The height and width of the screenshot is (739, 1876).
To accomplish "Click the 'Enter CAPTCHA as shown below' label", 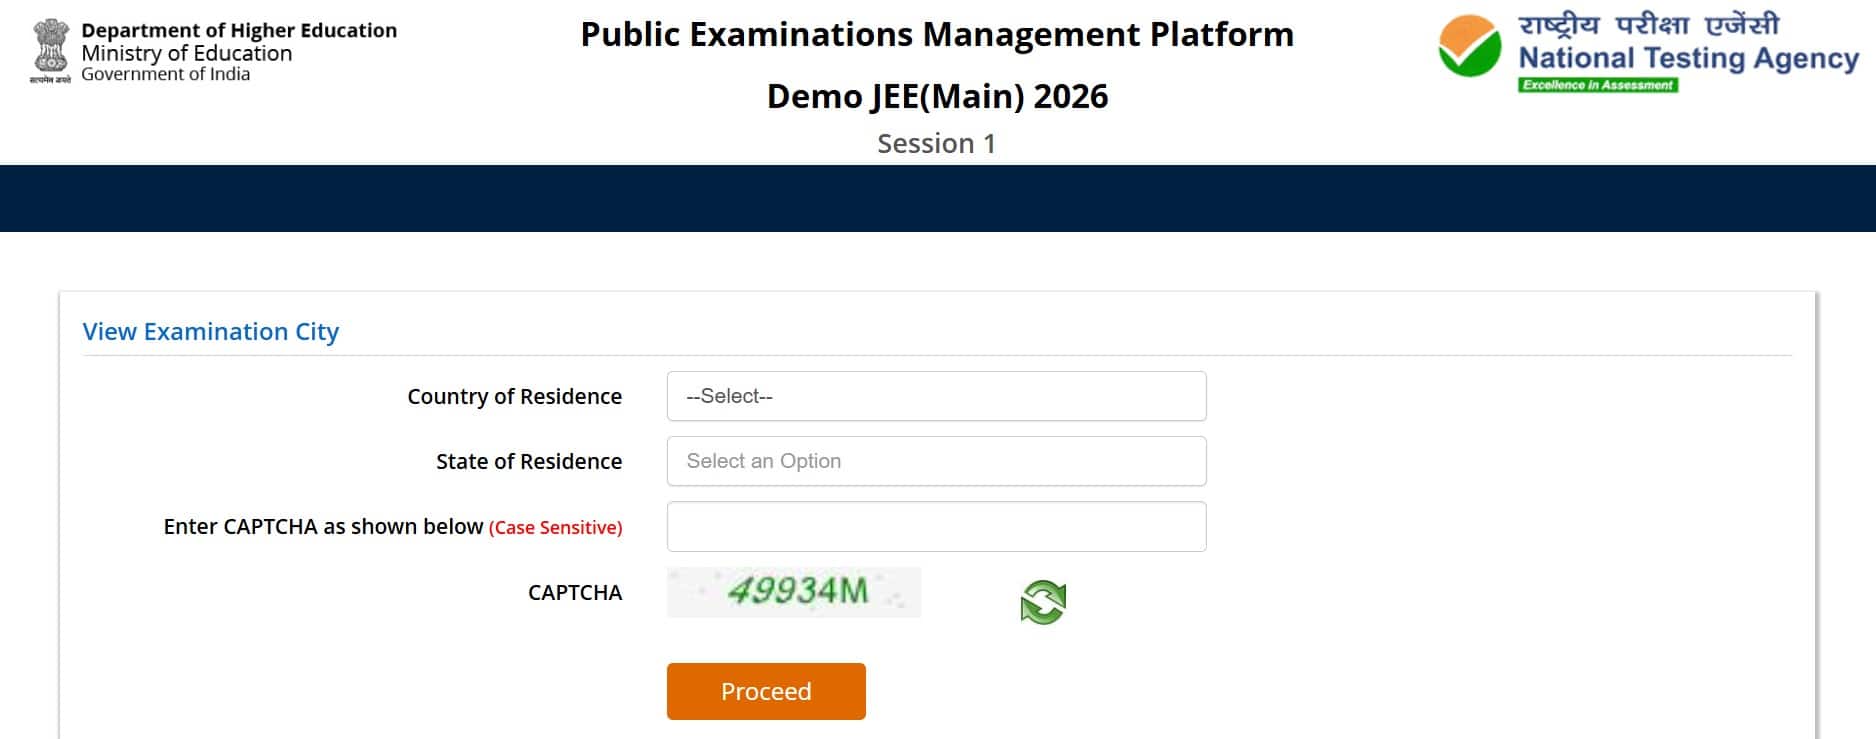I will coord(322,526).
